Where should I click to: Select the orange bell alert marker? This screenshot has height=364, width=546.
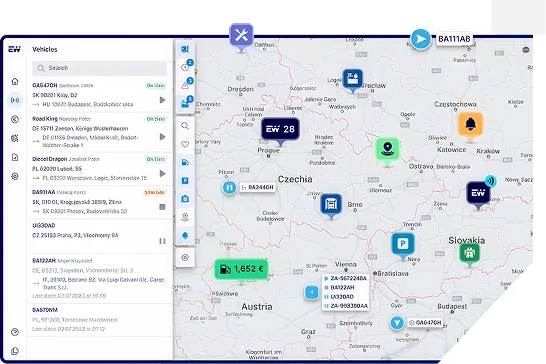470,124
